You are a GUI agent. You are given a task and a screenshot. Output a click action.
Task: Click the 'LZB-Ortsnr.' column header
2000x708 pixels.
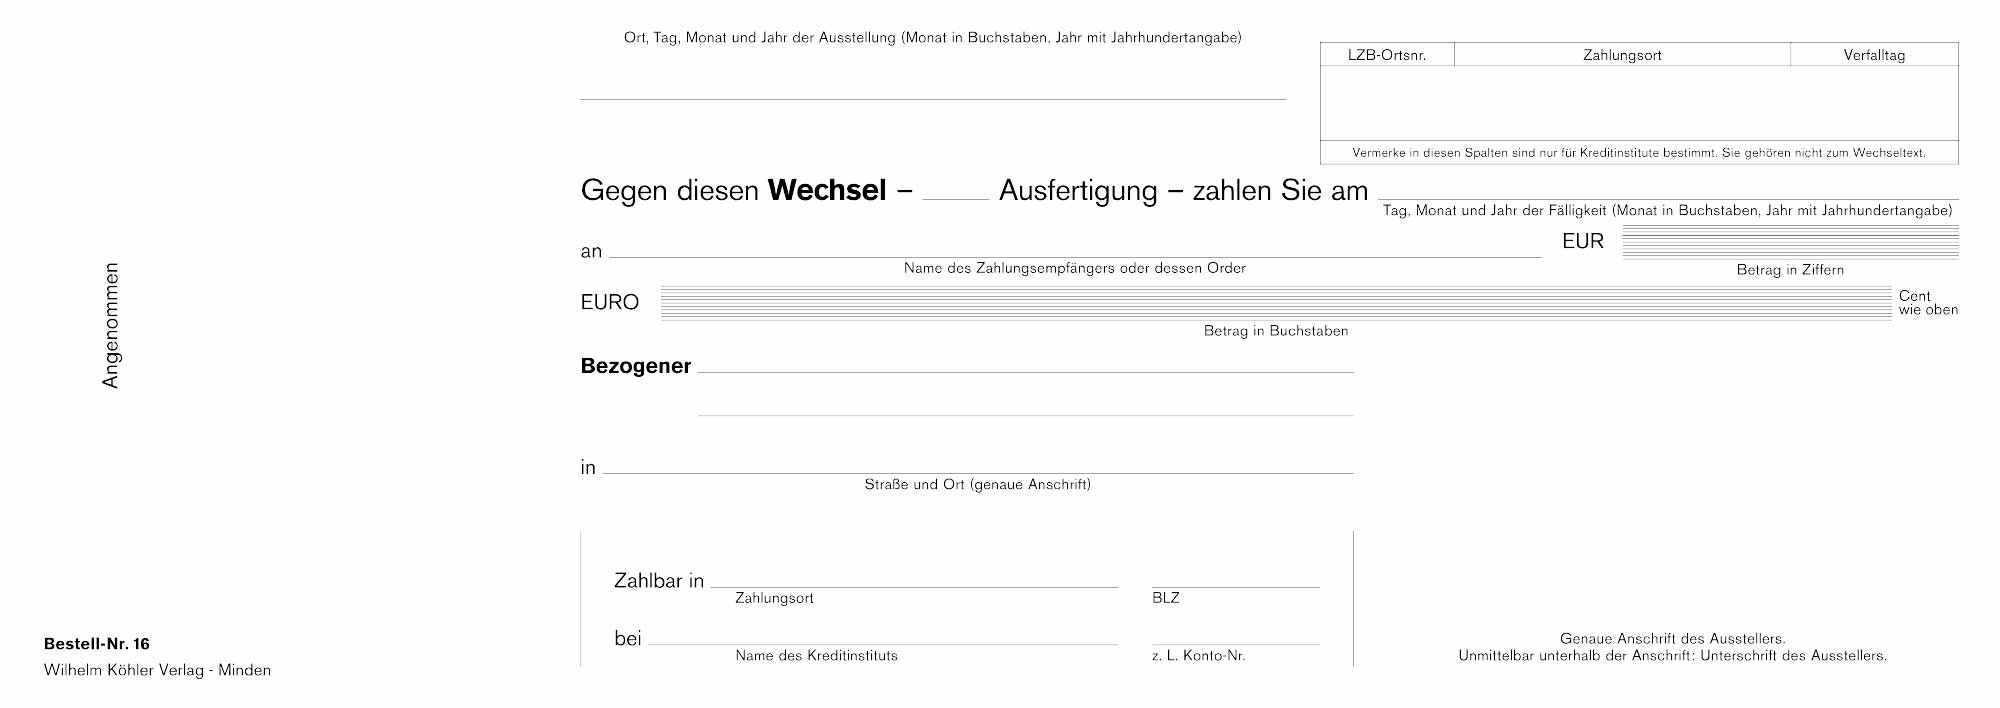pos(1387,55)
